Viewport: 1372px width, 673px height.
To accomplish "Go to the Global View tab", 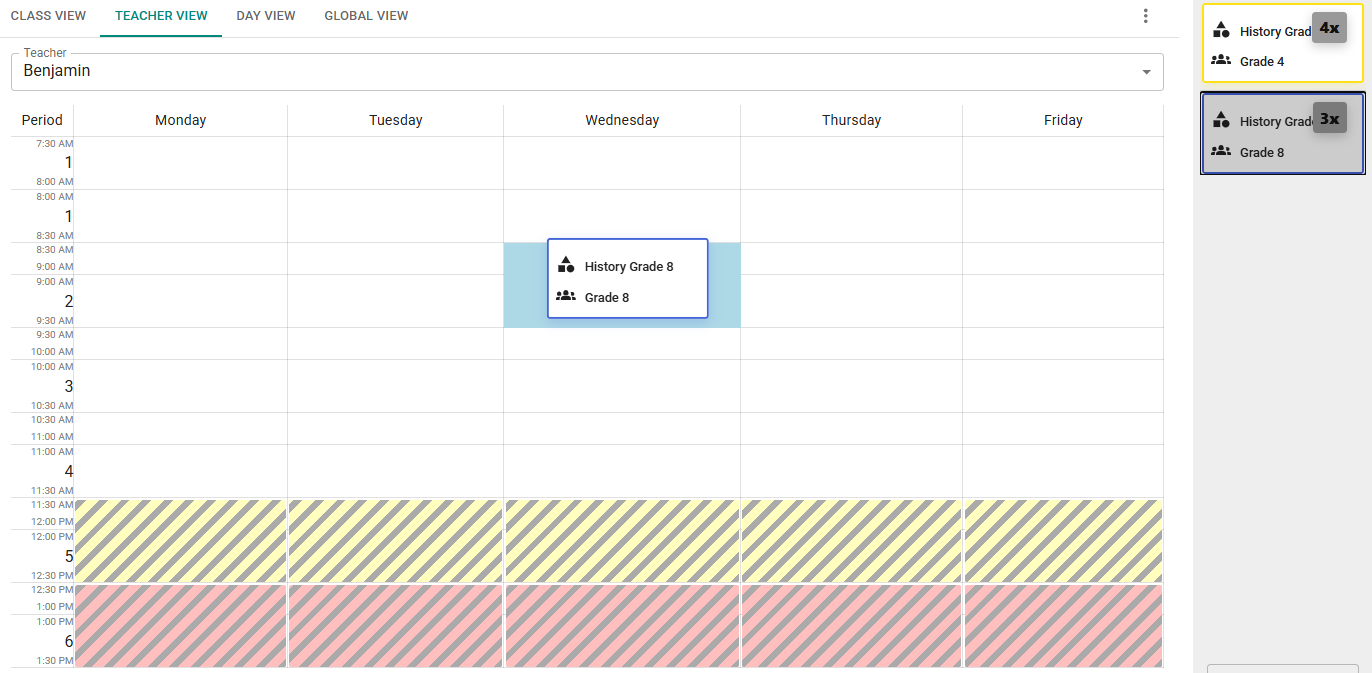I will [x=366, y=16].
